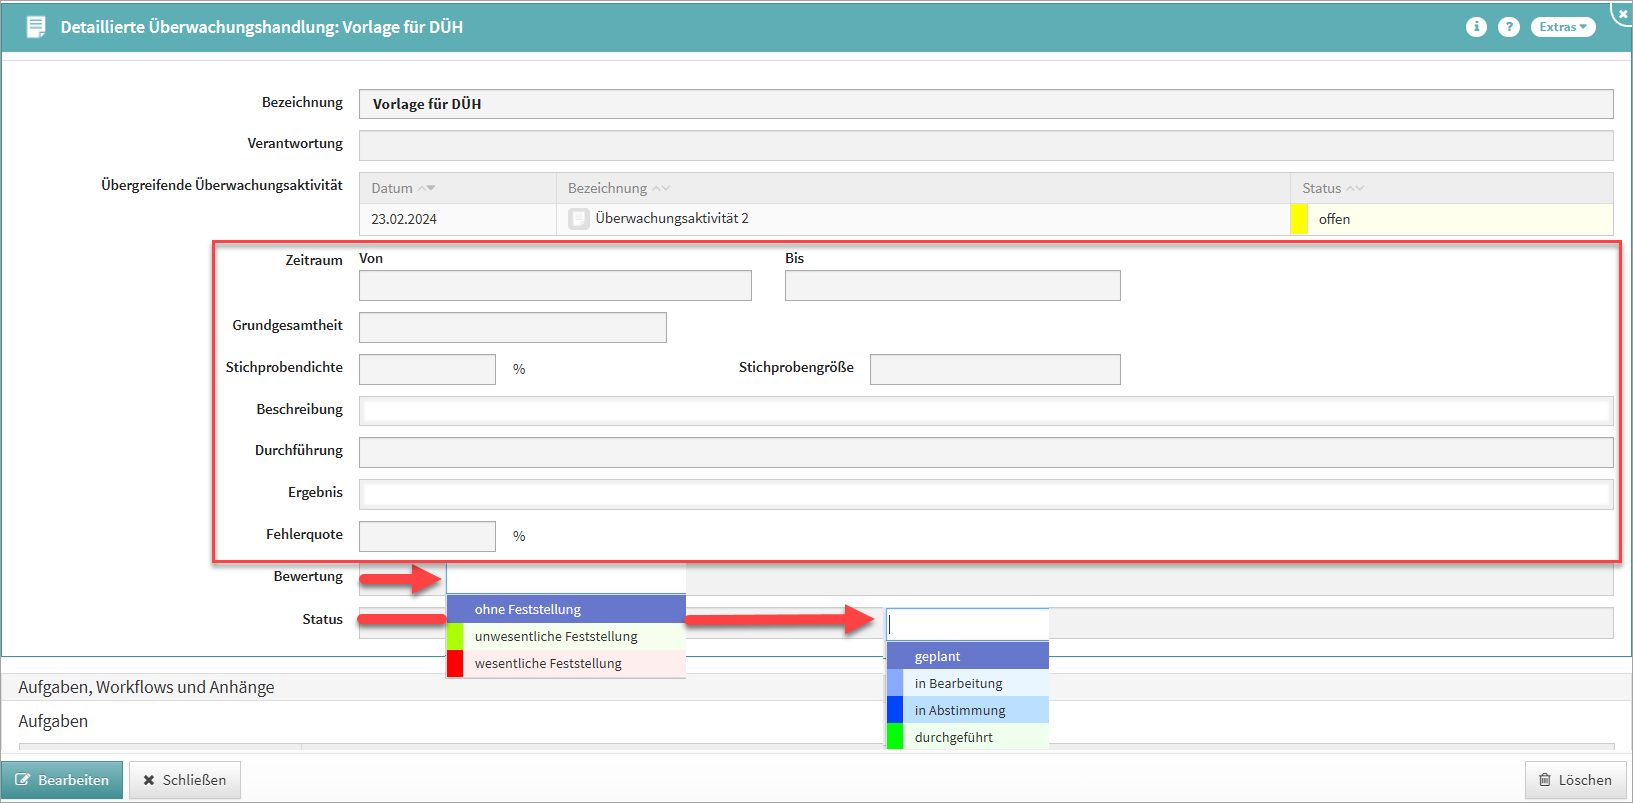Pick 'in Abstimmung' status option
This screenshot has width=1633, height=803.
pos(967,710)
